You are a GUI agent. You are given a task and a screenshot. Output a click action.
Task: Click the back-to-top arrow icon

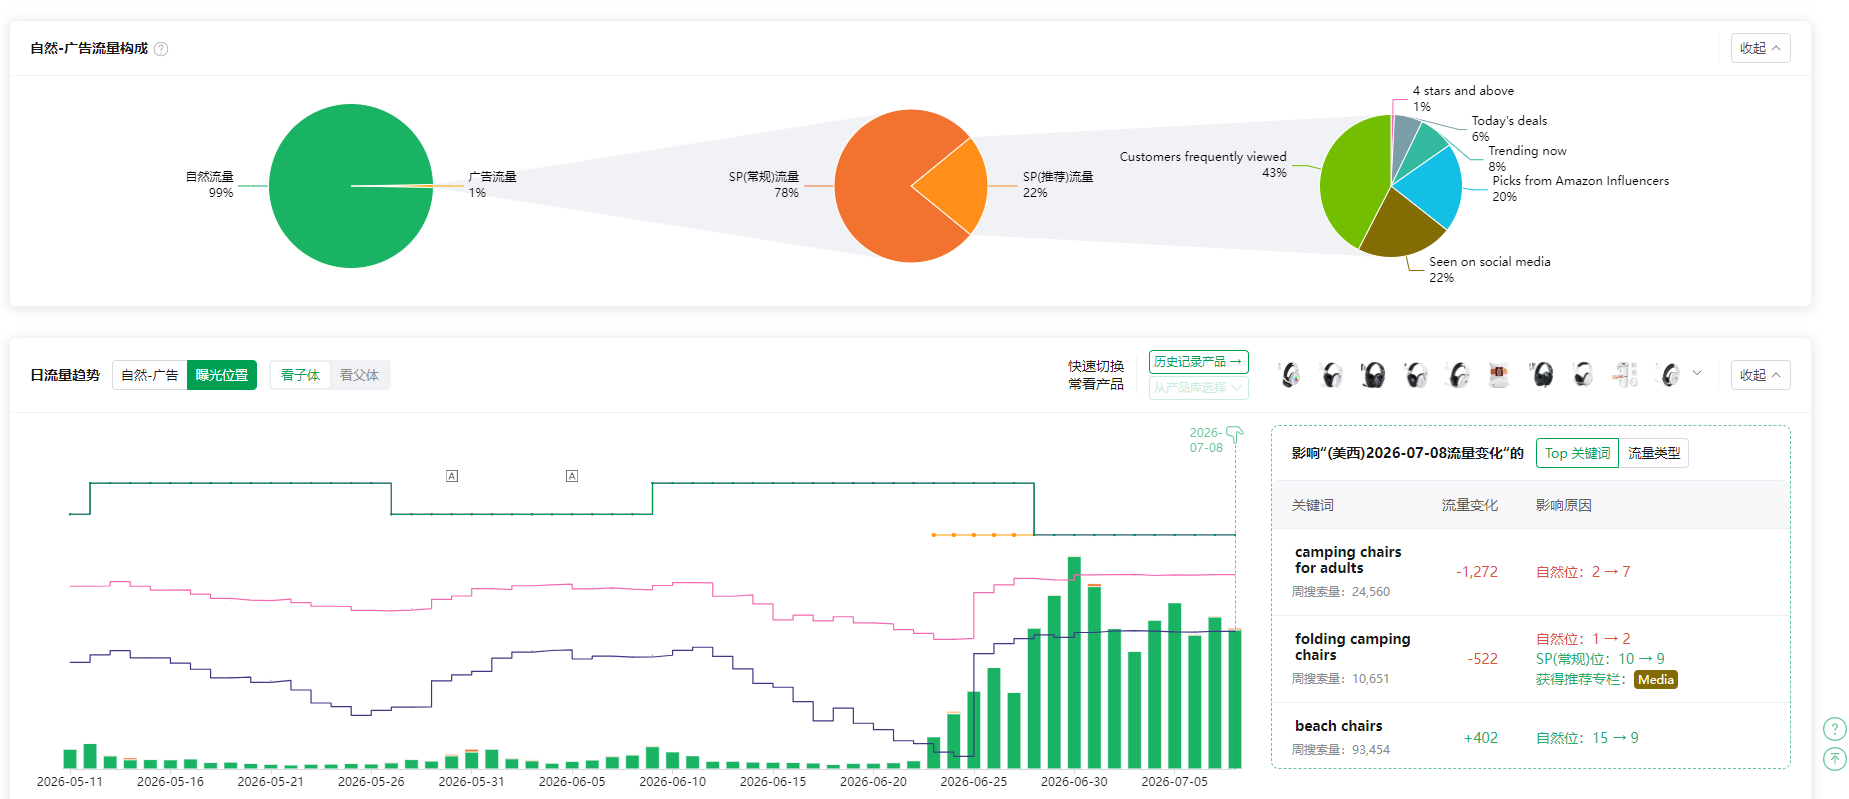(1835, 759)
